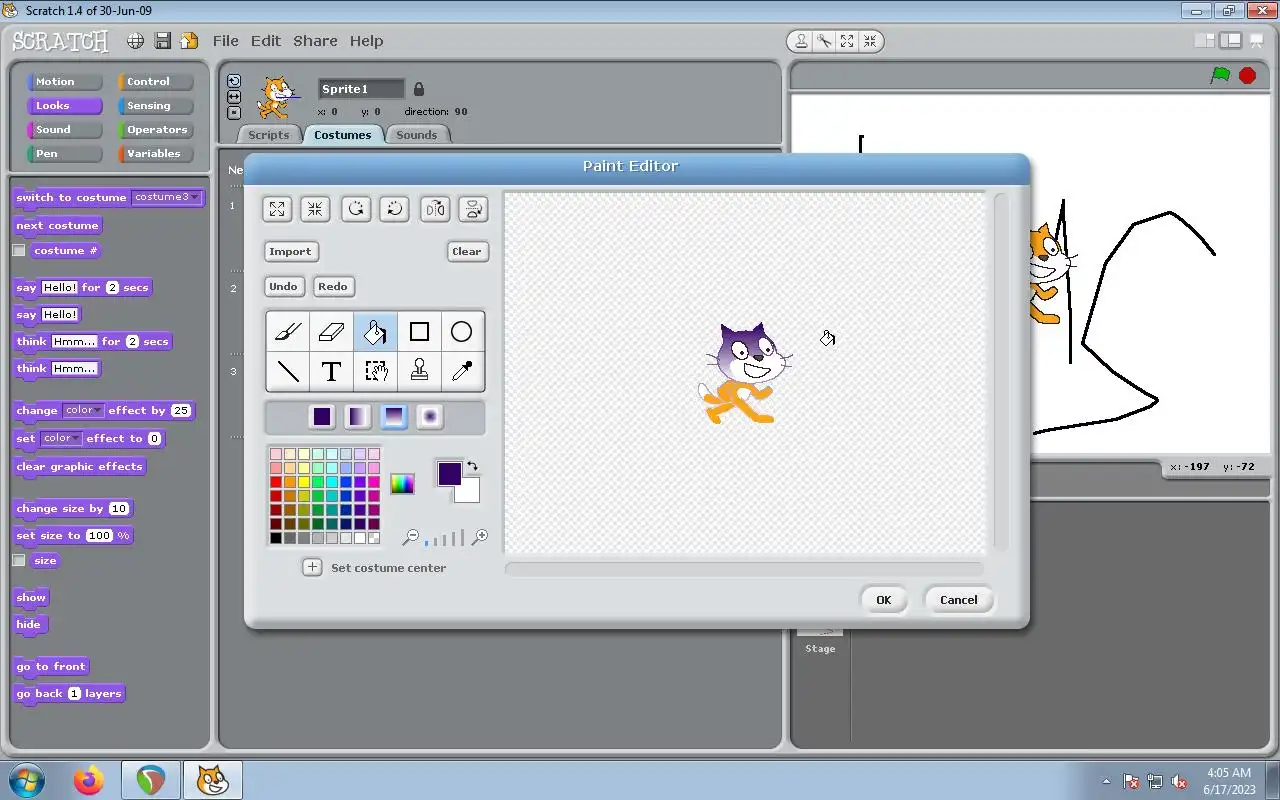Click the zoom in magnifier

pyautogui.click(x=480, y=537)
